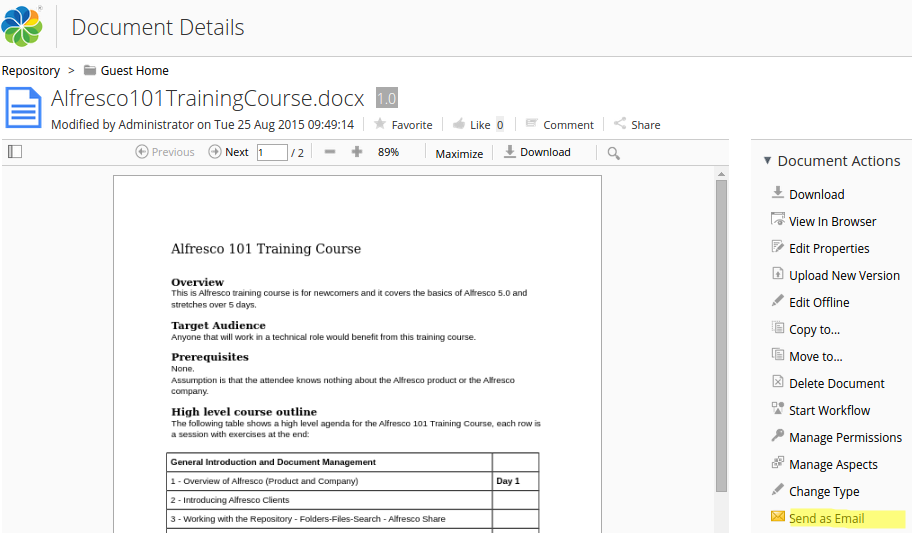The width and height of the screenshot is (912, 533).
Task: Click the Alfresco logo
Action: (22, 26)
